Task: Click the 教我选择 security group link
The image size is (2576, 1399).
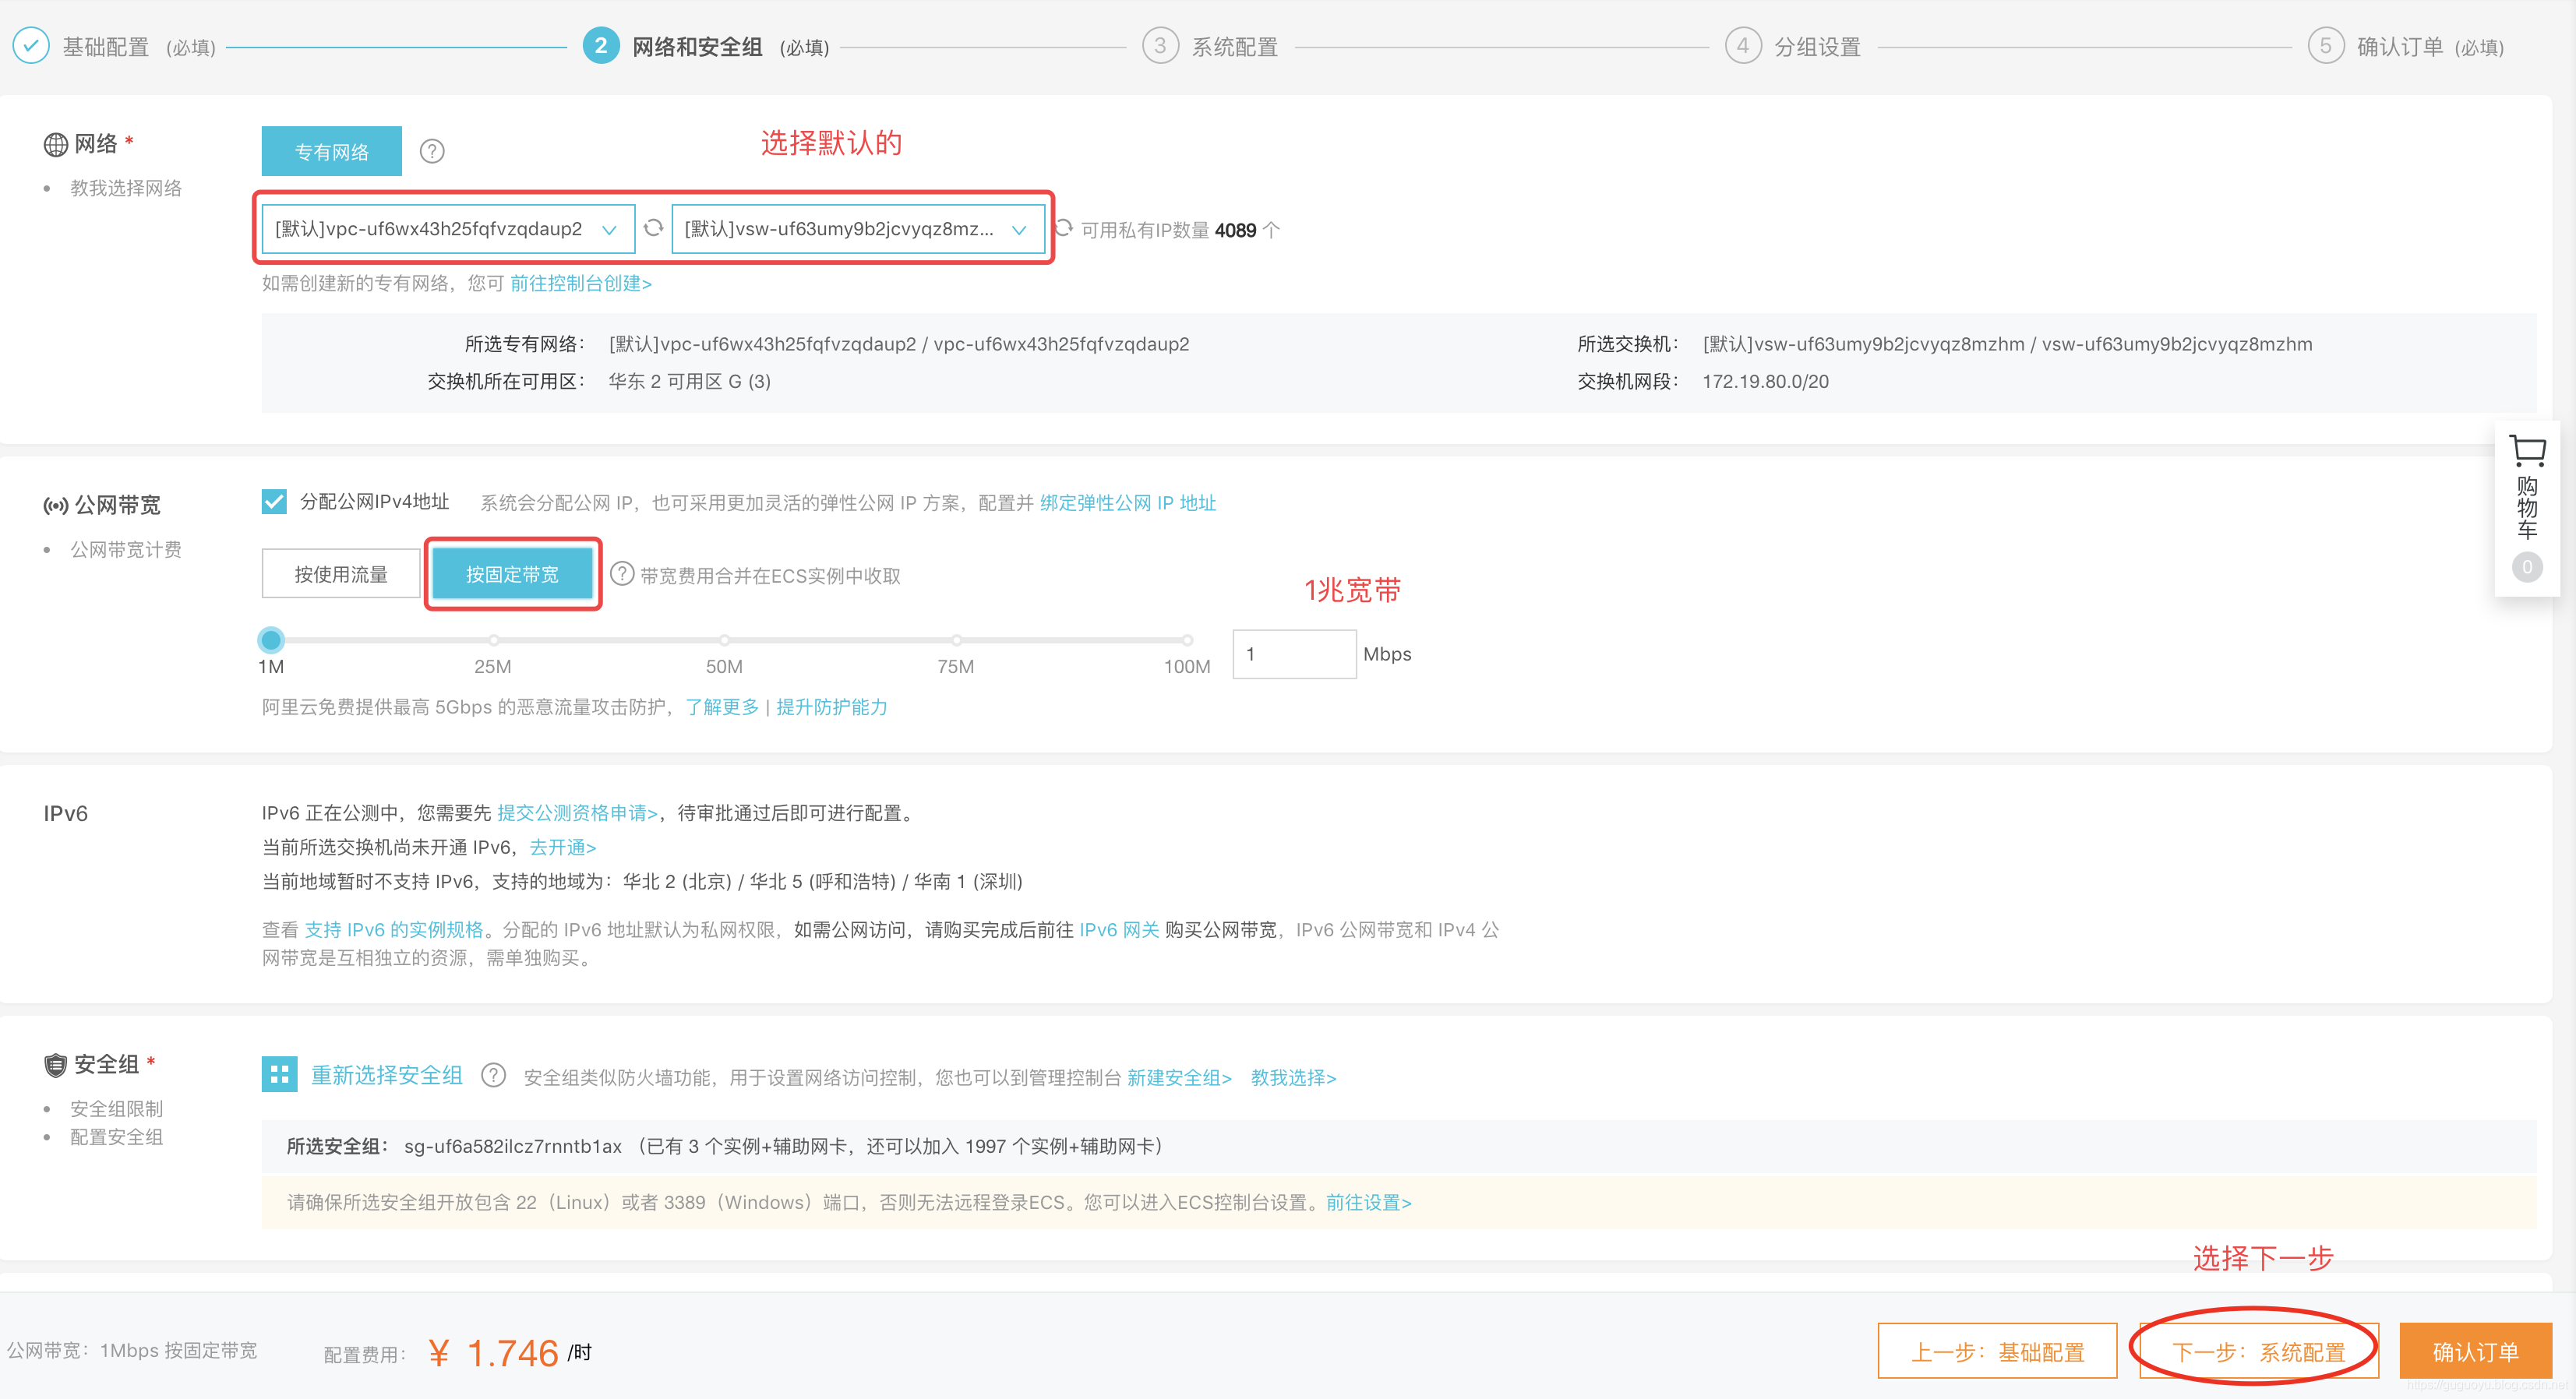Action: tap(1293, 1078)
